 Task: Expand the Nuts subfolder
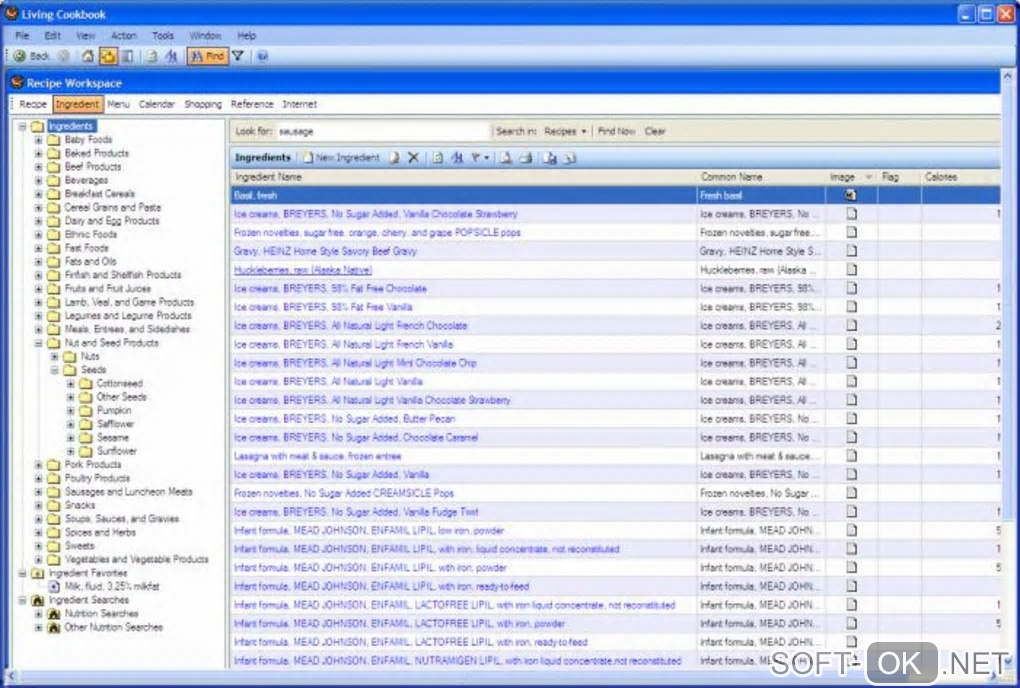(x=55, y=356)
